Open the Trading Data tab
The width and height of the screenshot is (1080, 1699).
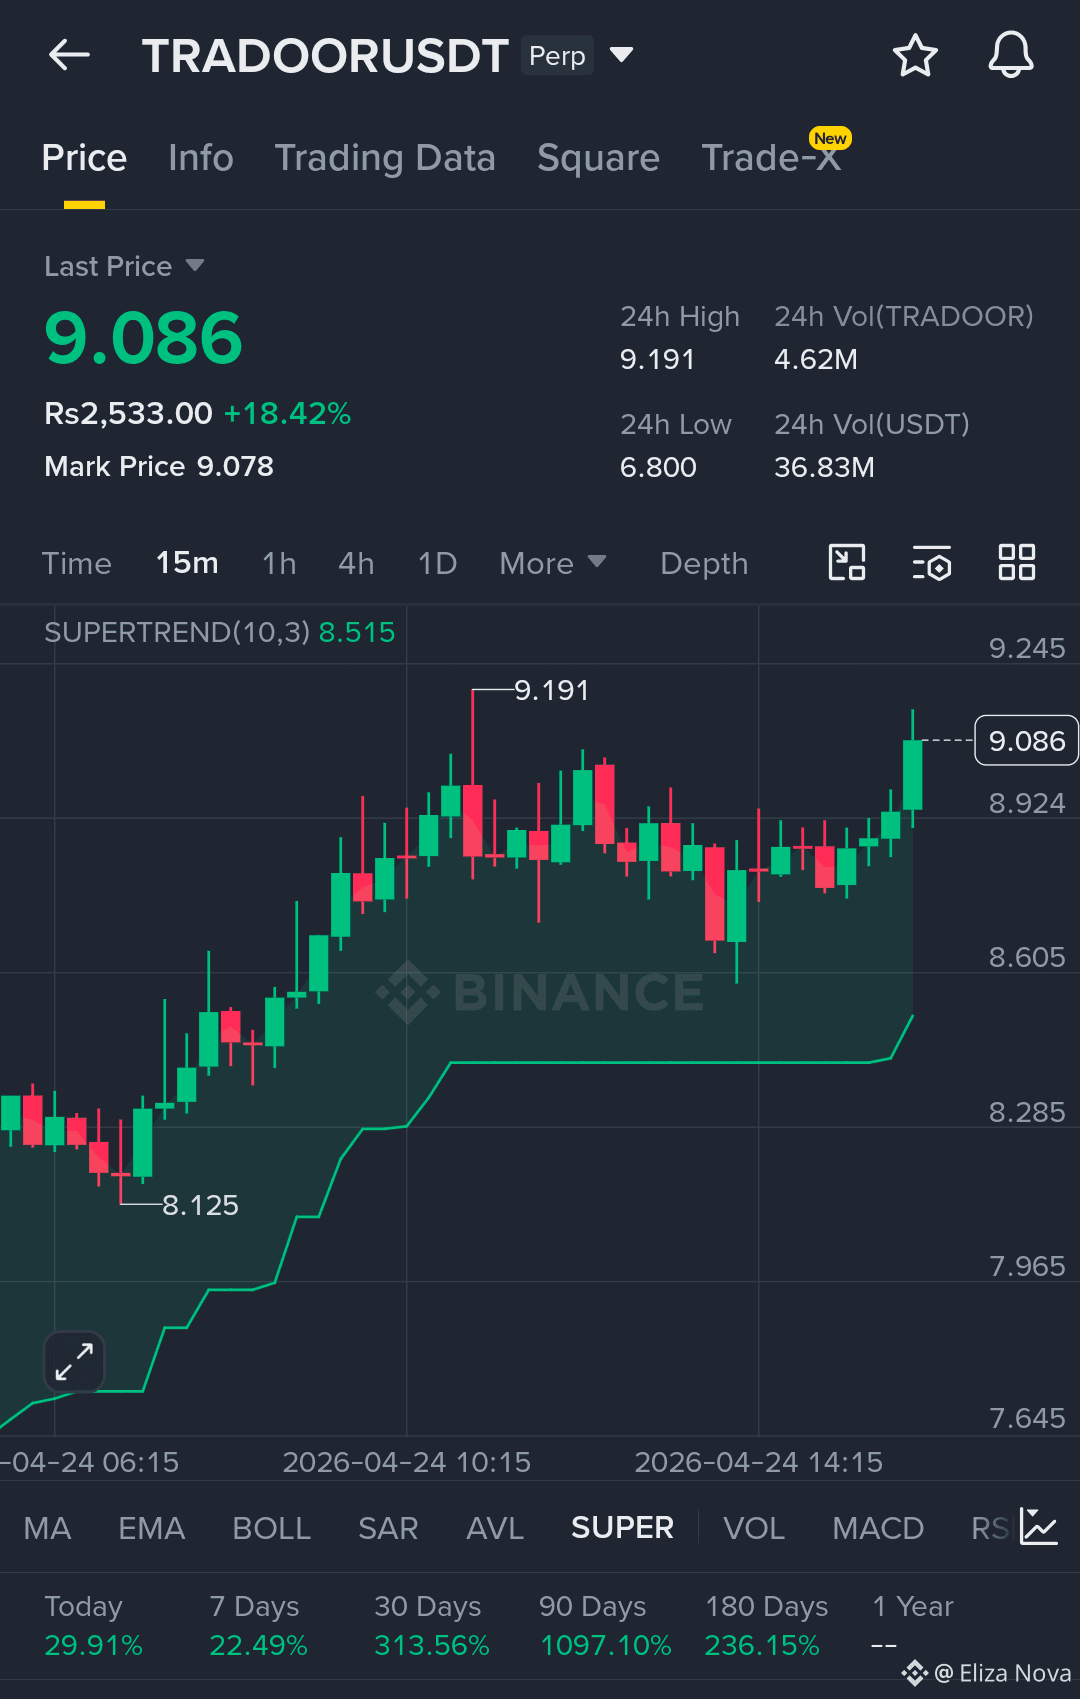(x=385, y=158)
